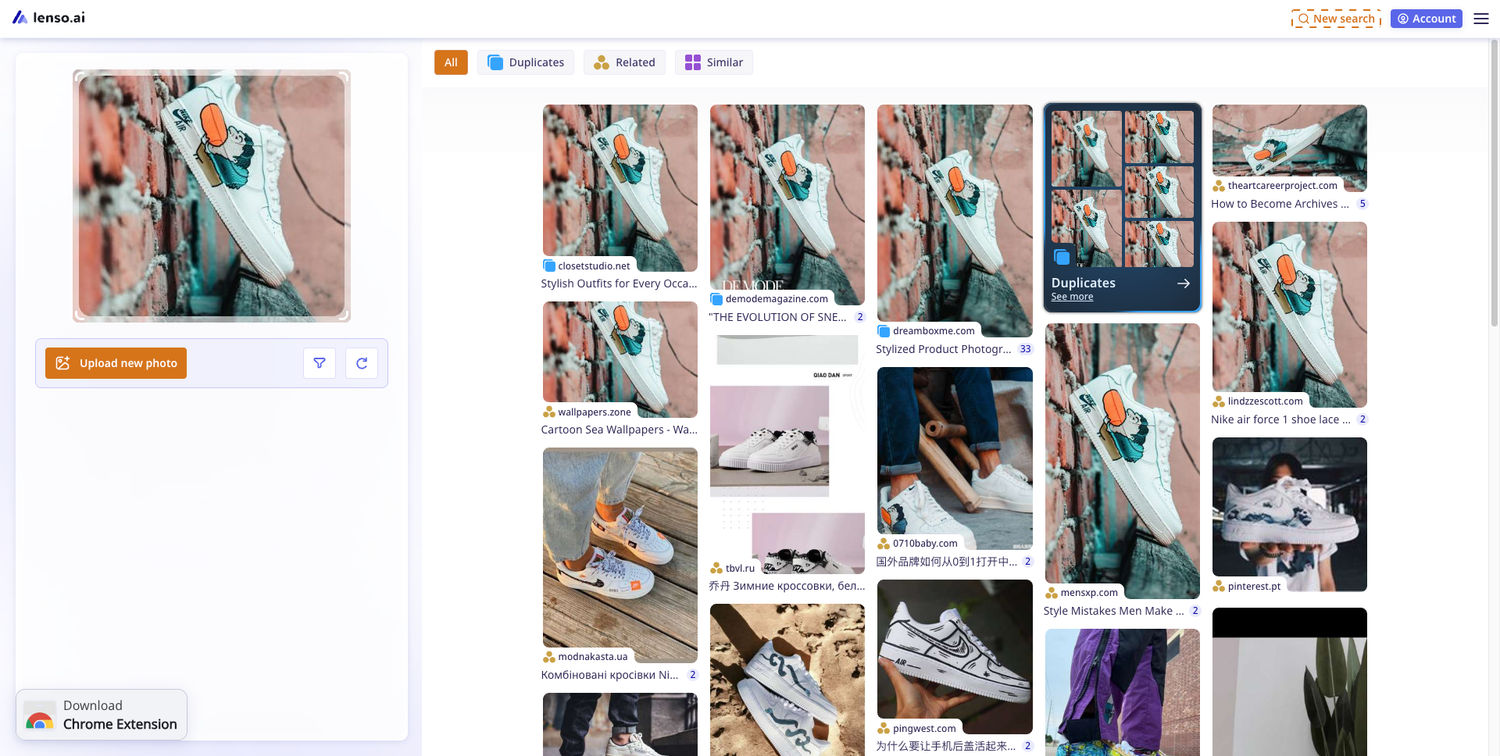
Task: Switch to the Duplicates tab
Action: [x=526, y=62]
